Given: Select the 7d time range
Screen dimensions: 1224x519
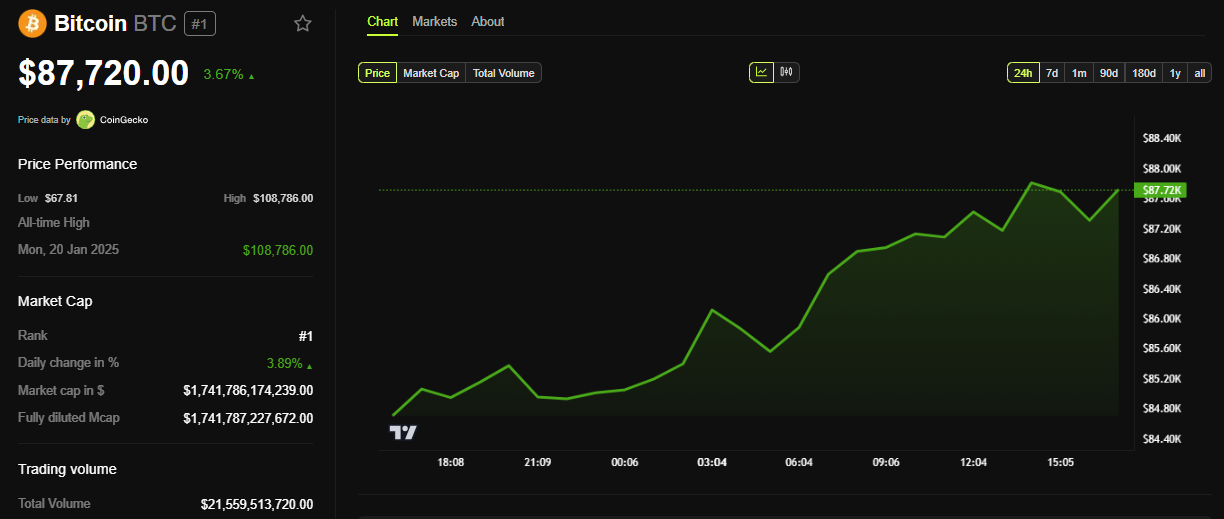Looking at the screenshot, I should (1052, 73).
